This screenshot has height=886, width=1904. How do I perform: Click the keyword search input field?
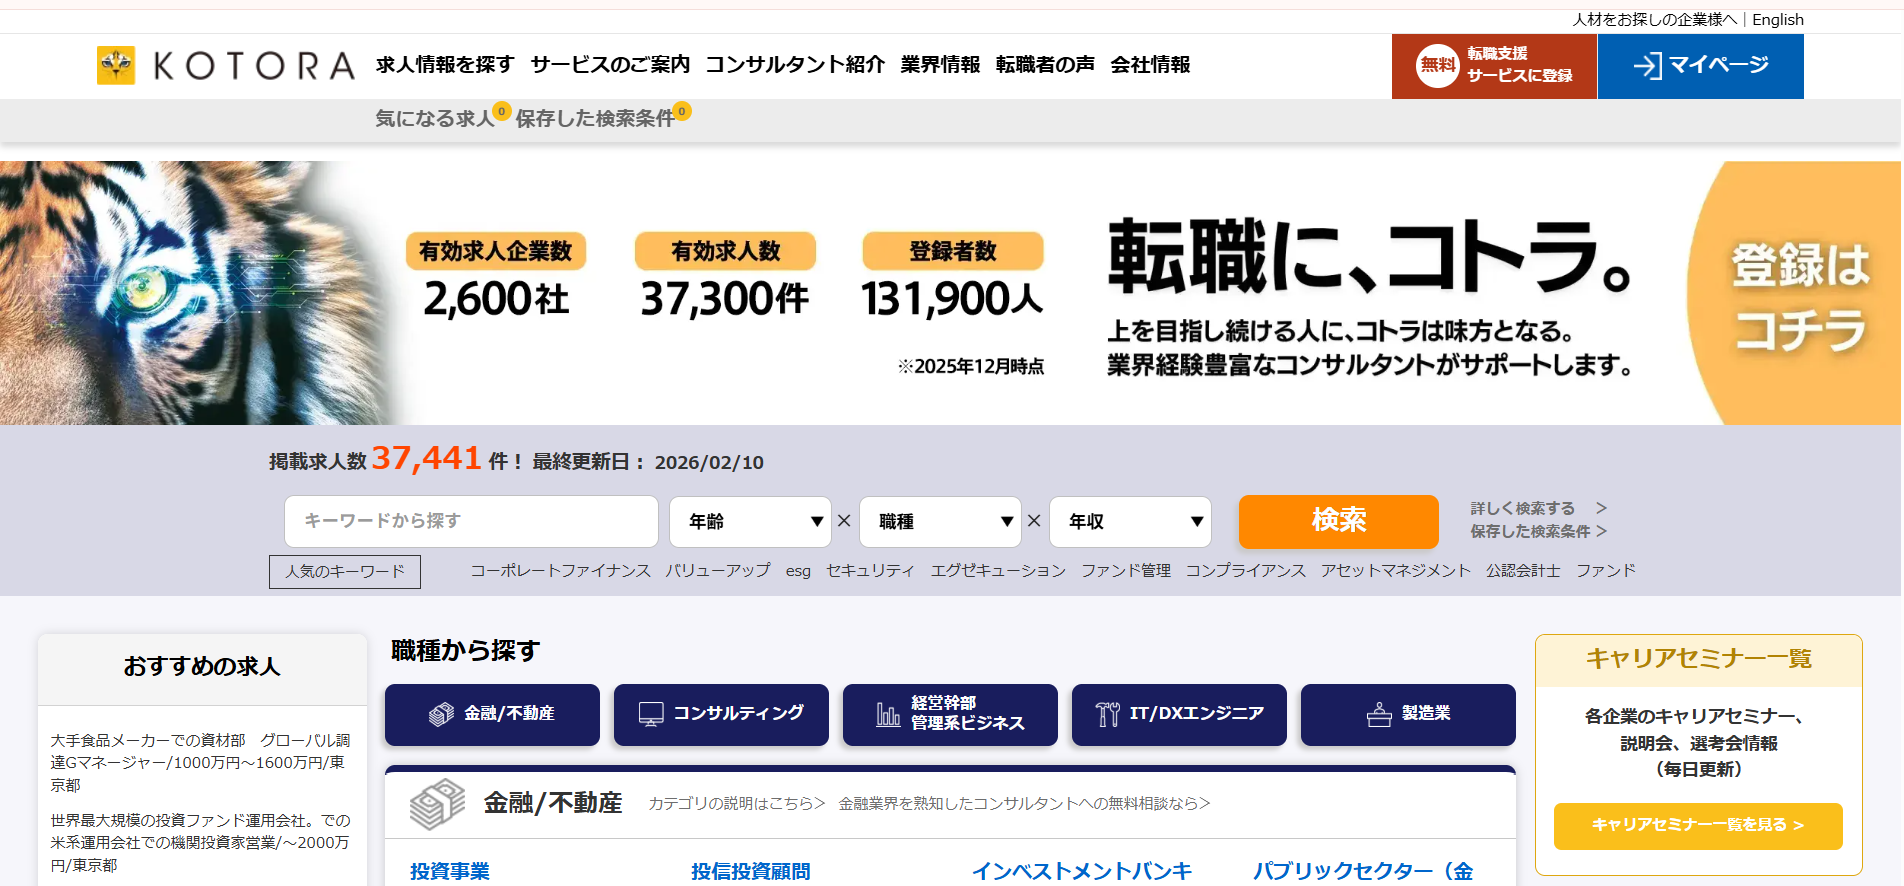point(471,522)
